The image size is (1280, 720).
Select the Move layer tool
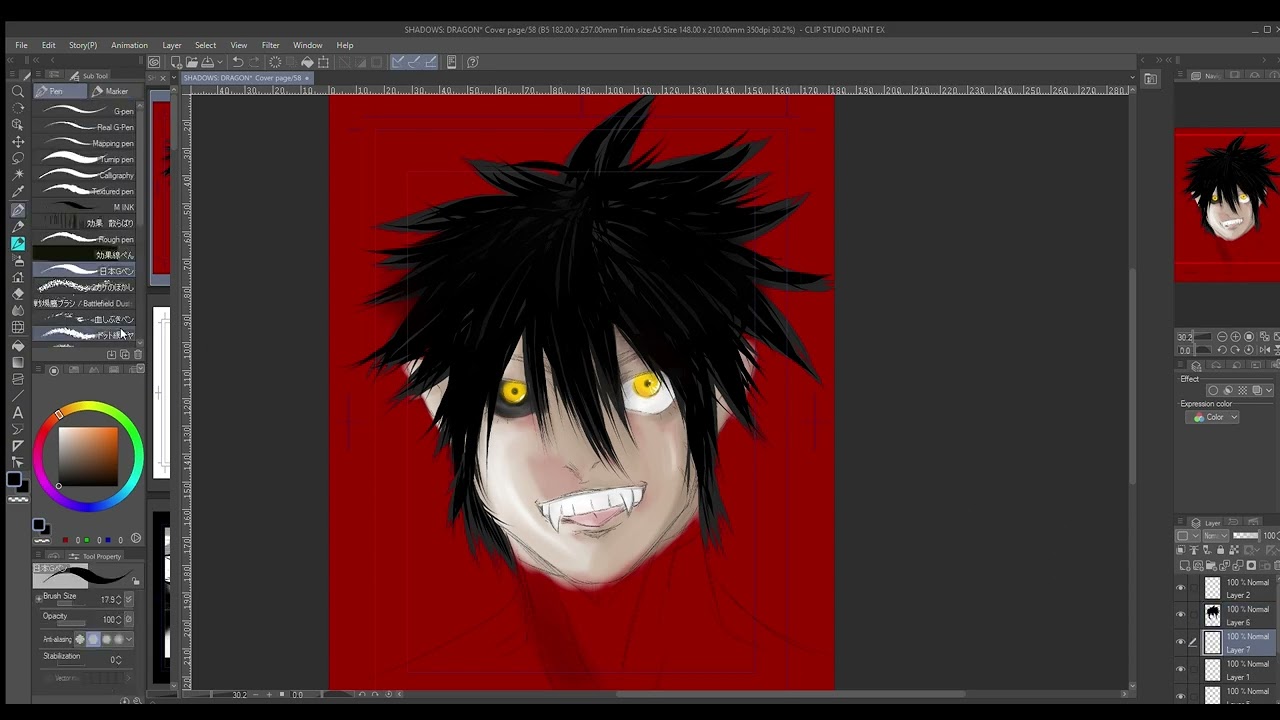[17, 141]
